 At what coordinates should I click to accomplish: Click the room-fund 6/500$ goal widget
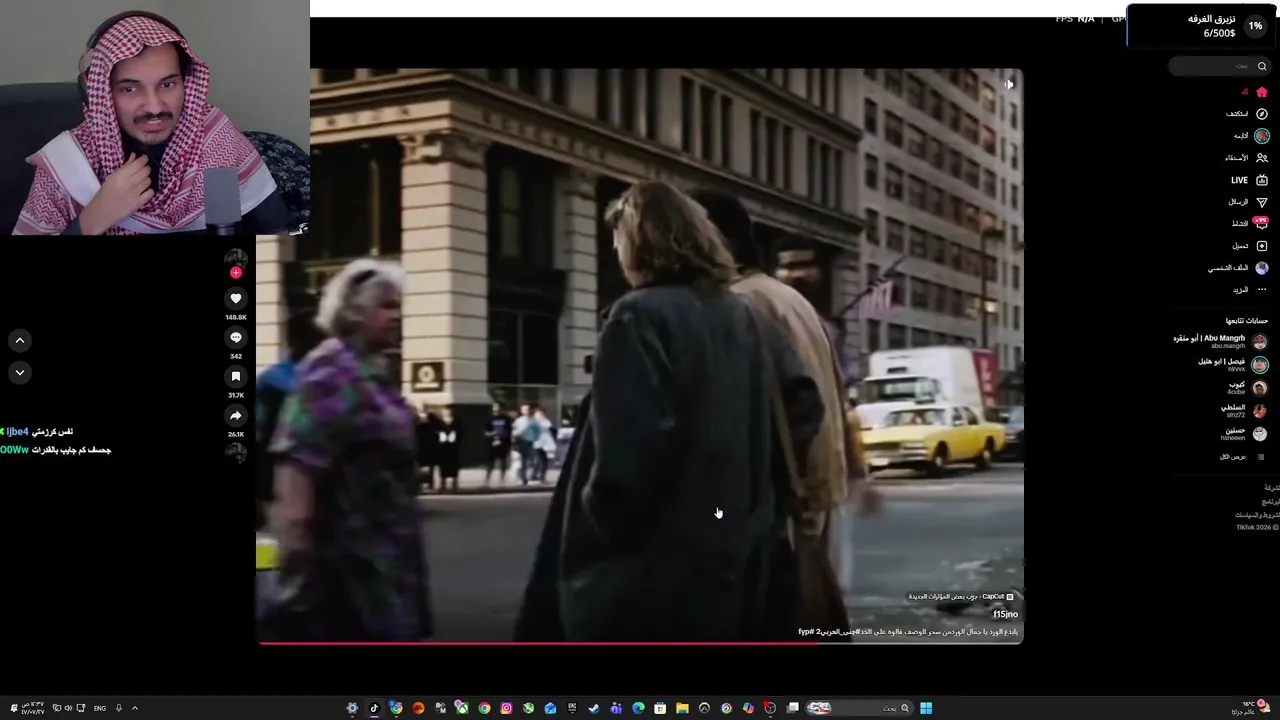point(1203,26)
